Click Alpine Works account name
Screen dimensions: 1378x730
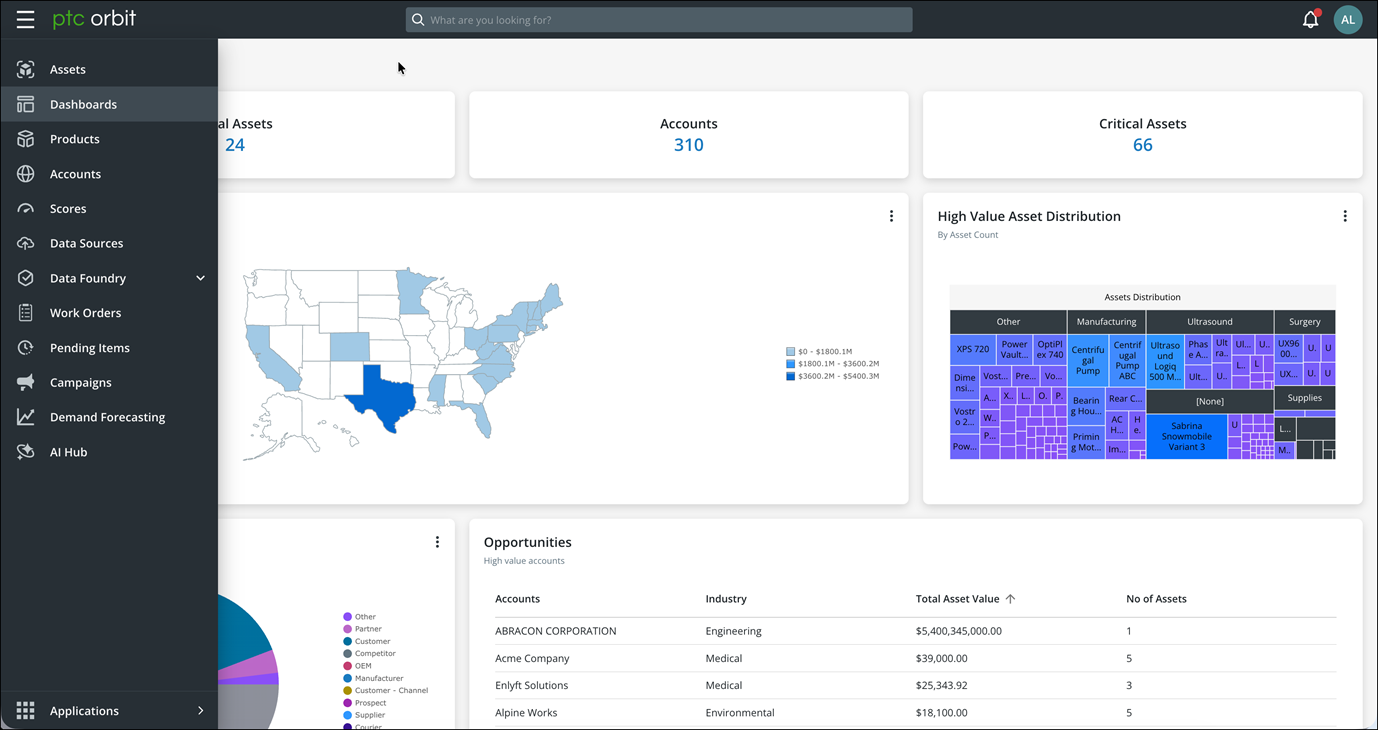(526, 713)
